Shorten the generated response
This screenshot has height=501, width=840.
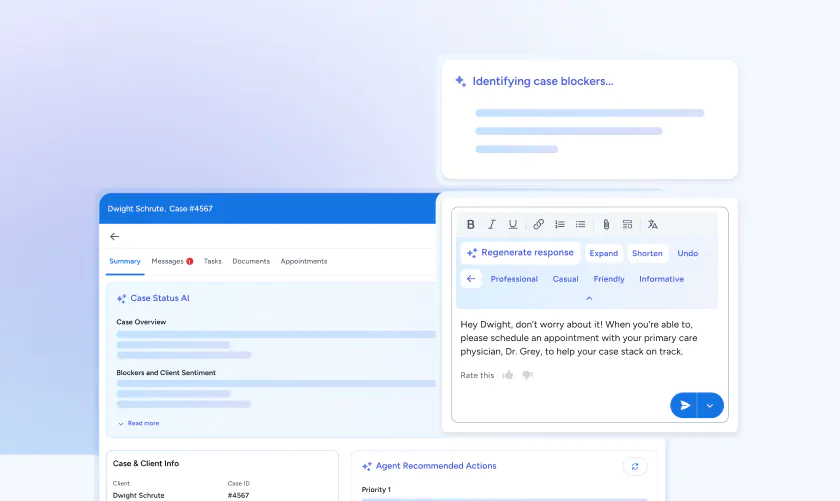(647, 253)
